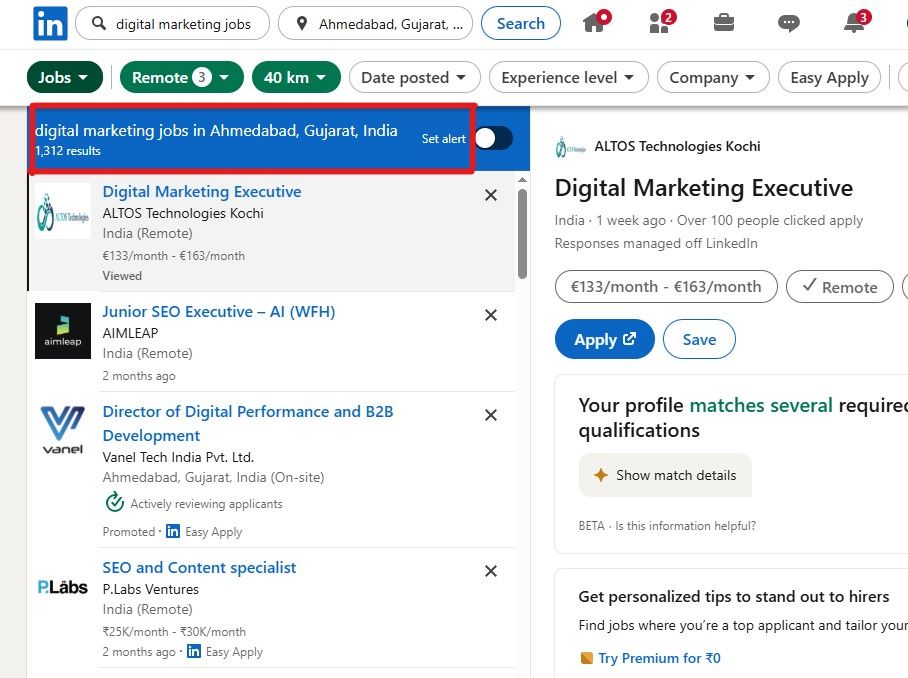This screenshot has height=678, width=908.
Task: Open the 40 km distance dropdown
Action: [x=296, y=77]
